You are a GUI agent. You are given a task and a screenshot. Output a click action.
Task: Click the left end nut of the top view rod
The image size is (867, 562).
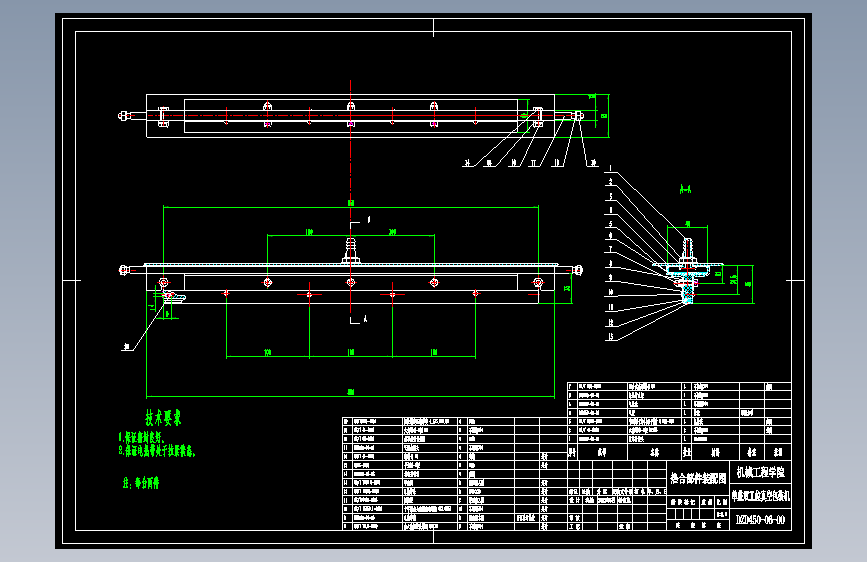[124, 116]
